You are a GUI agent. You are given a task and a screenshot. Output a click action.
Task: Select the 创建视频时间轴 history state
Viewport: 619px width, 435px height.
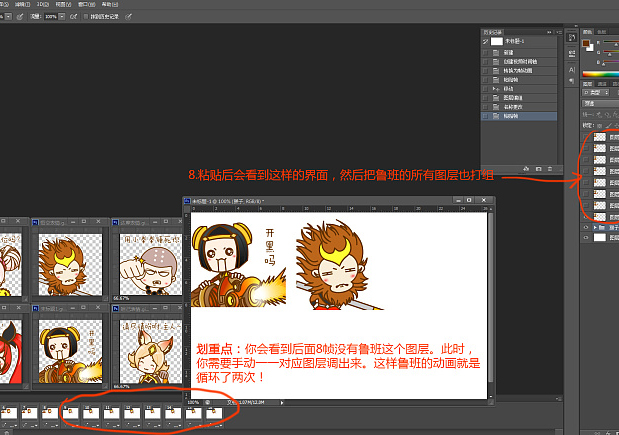coord(519,62)
